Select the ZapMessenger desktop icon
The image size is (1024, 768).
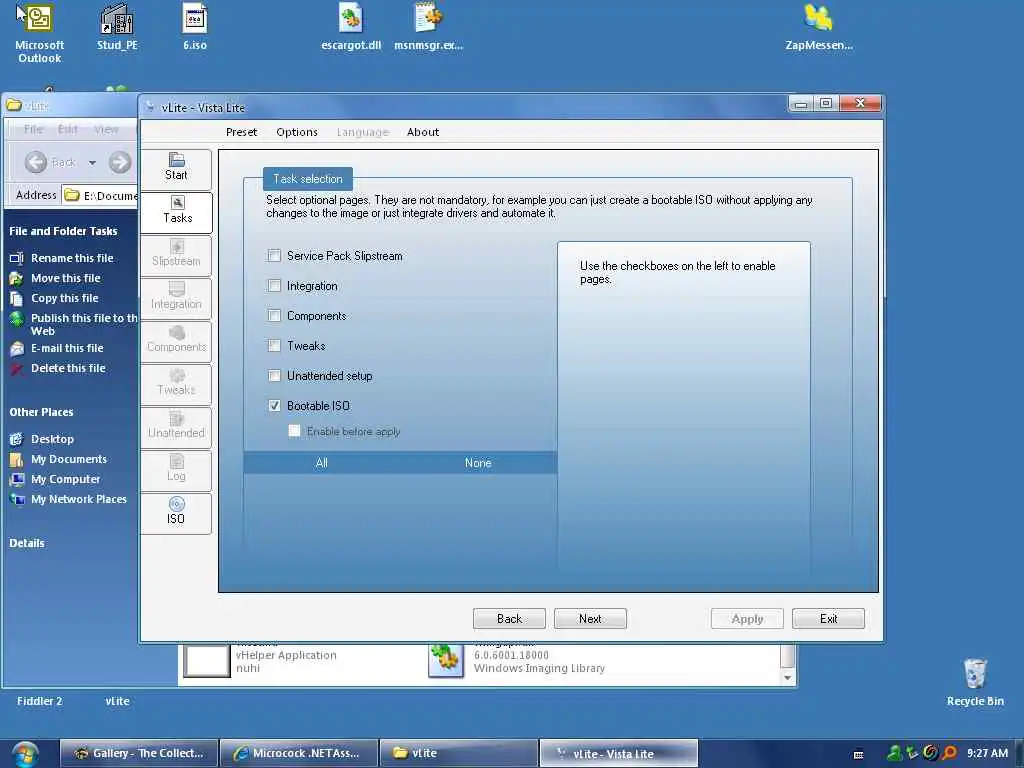819,27
